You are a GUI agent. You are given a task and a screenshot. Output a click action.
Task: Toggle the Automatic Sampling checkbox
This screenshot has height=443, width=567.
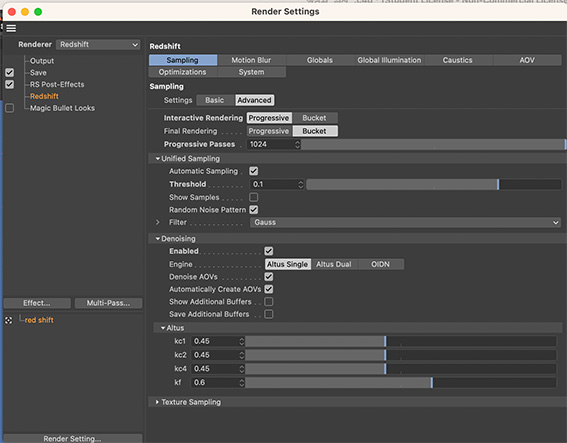pyautogui.click(x=253, y=171)
